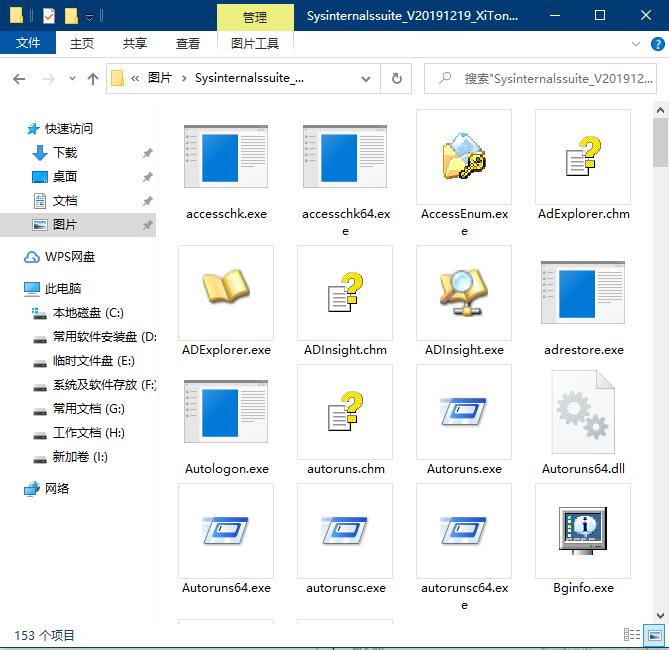
Task: Open 下载 in the sidebar
Action: [x=65, y=152]
